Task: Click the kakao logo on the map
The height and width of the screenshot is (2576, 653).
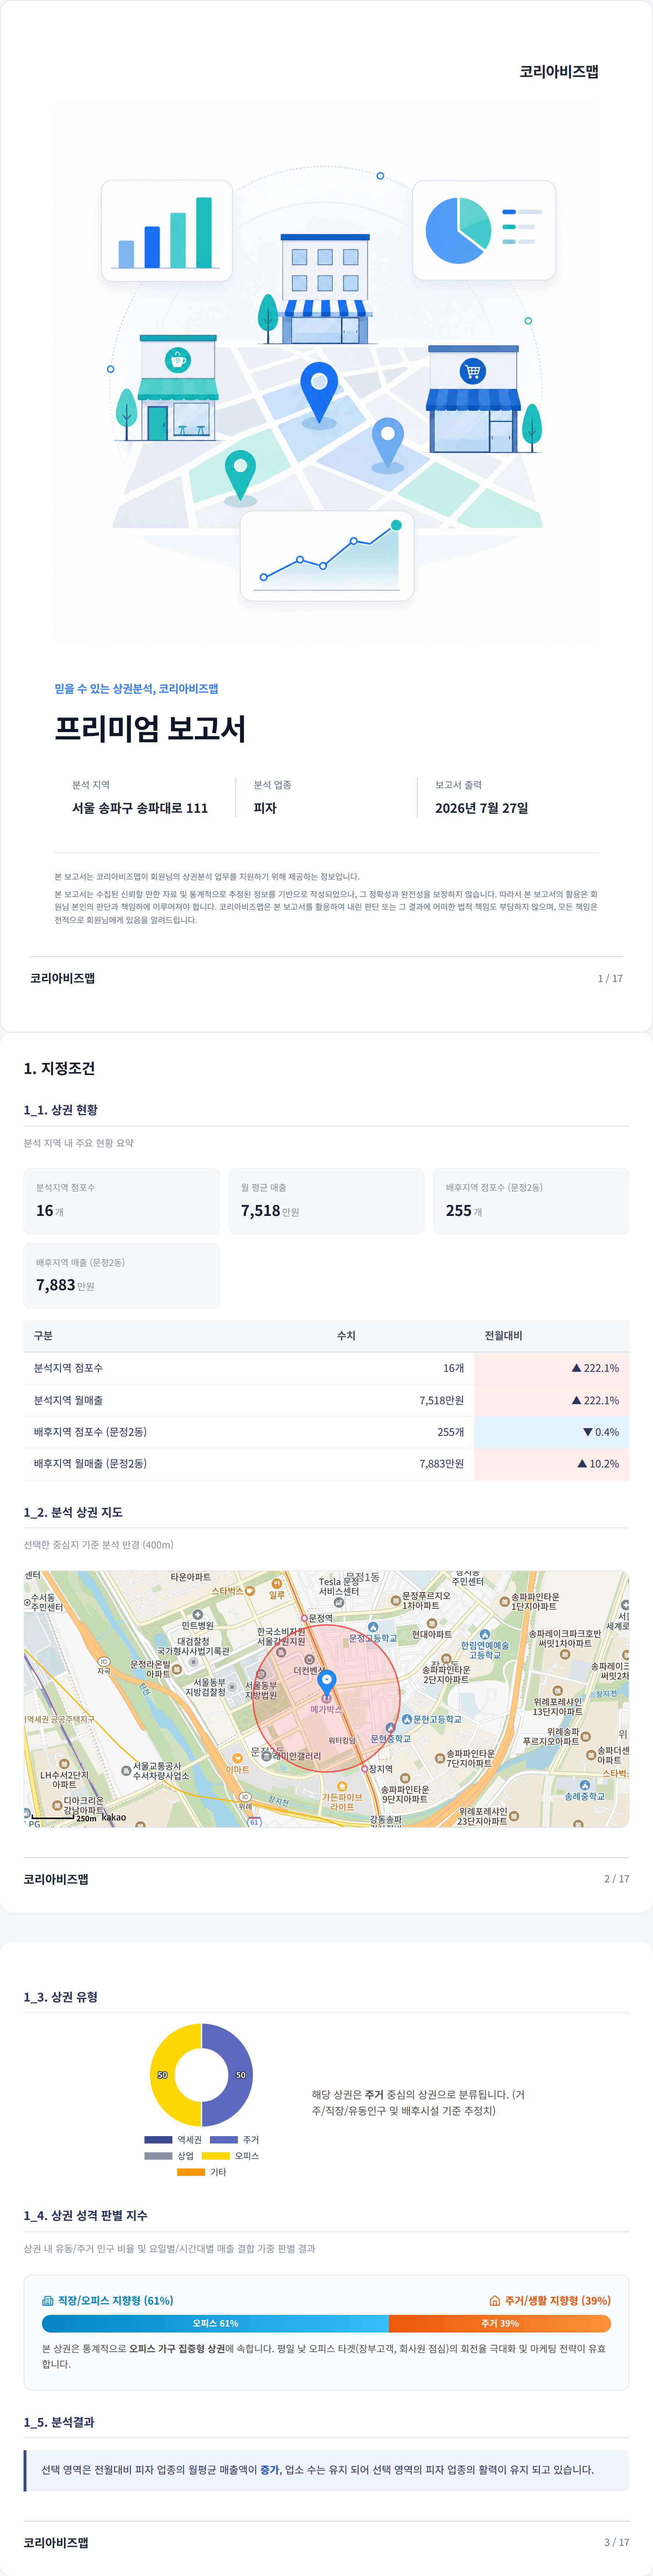Action: point(114,1817)
